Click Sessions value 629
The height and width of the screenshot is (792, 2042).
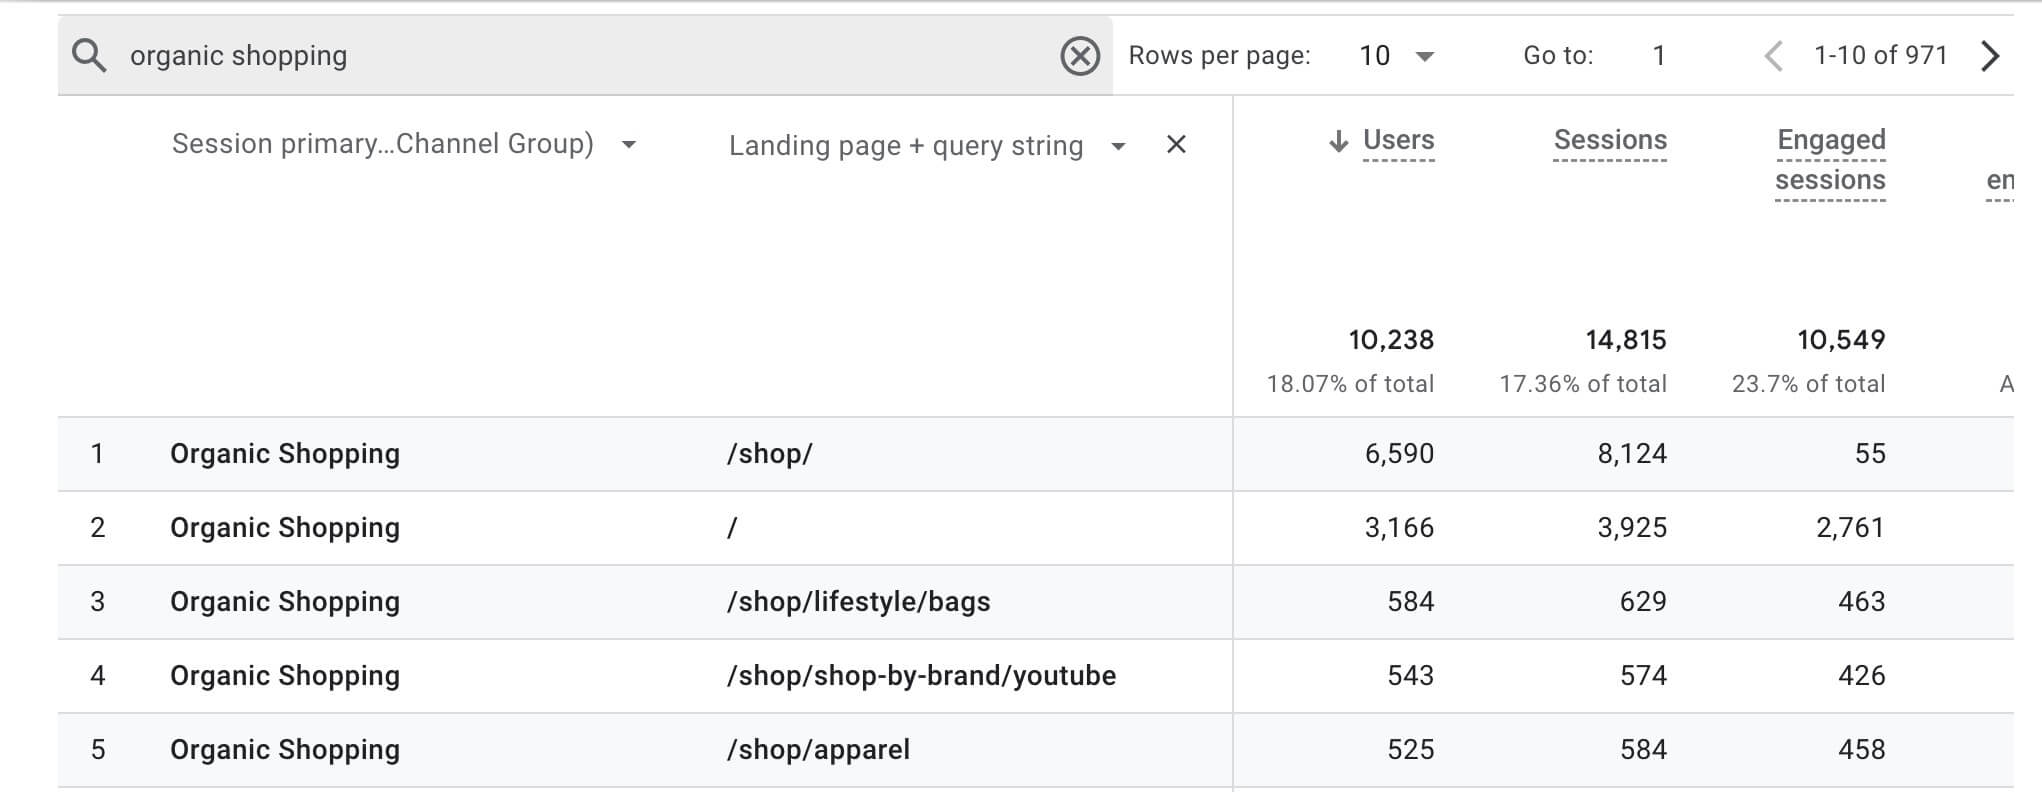point(1643,602)
